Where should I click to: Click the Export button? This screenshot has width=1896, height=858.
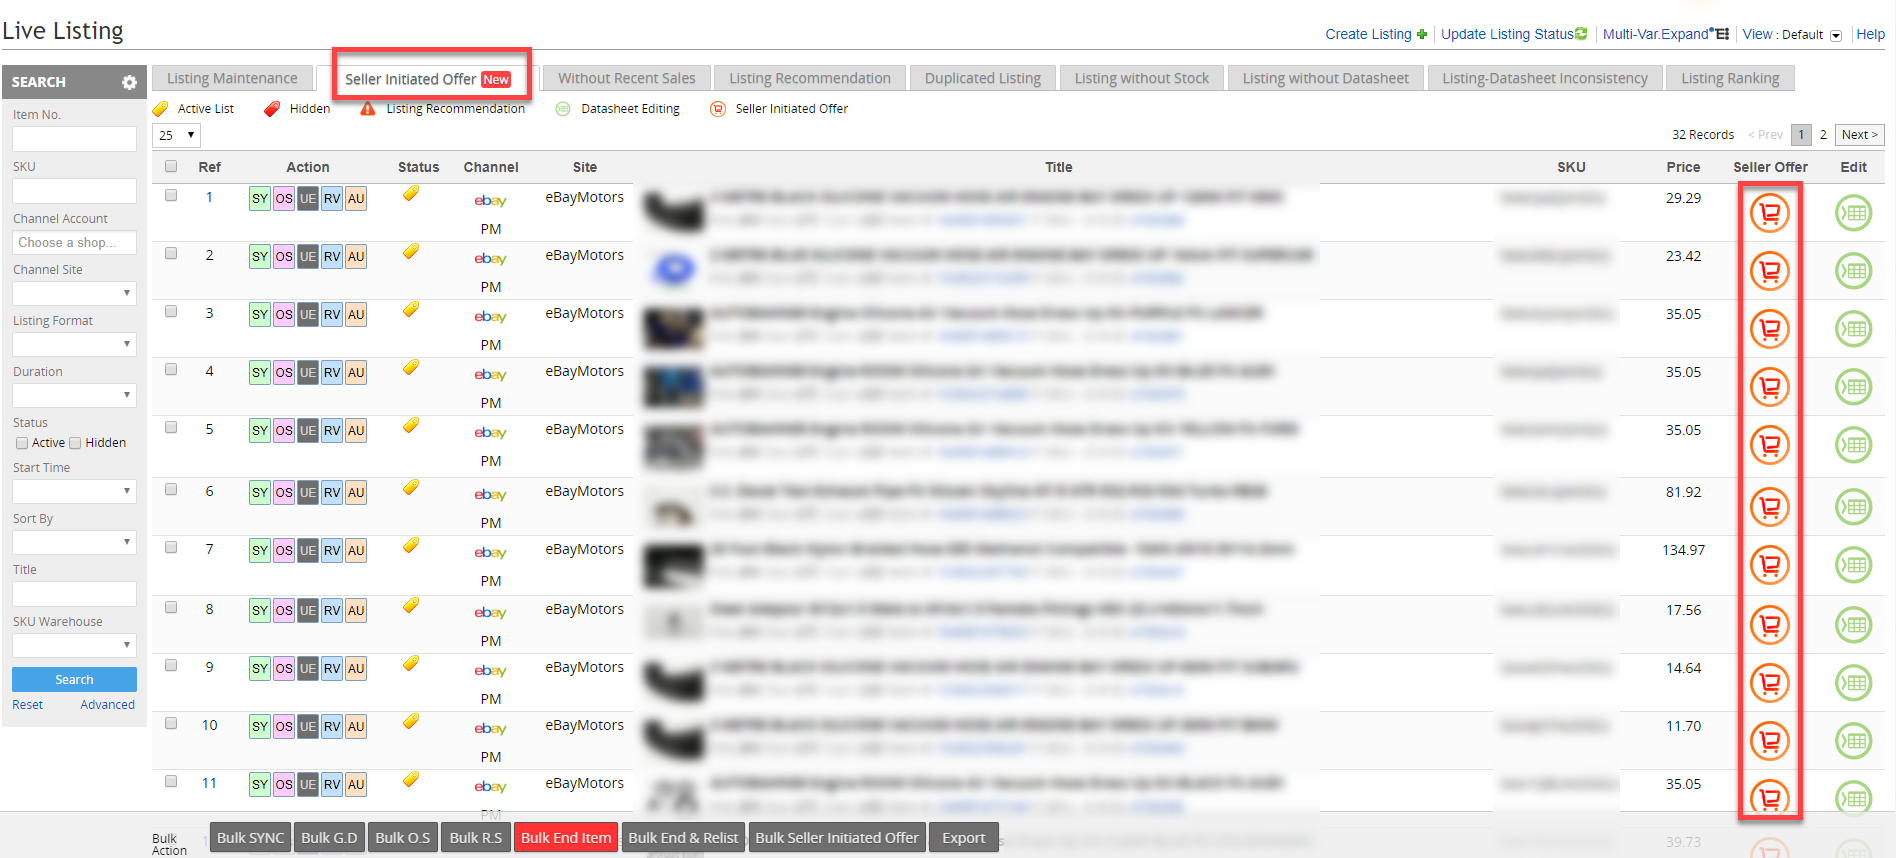coord(964,838)
